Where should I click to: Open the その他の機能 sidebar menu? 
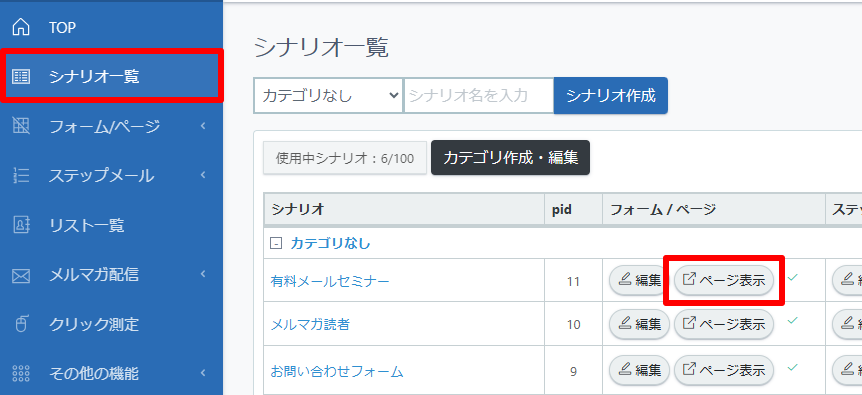(x=112, y=374)
